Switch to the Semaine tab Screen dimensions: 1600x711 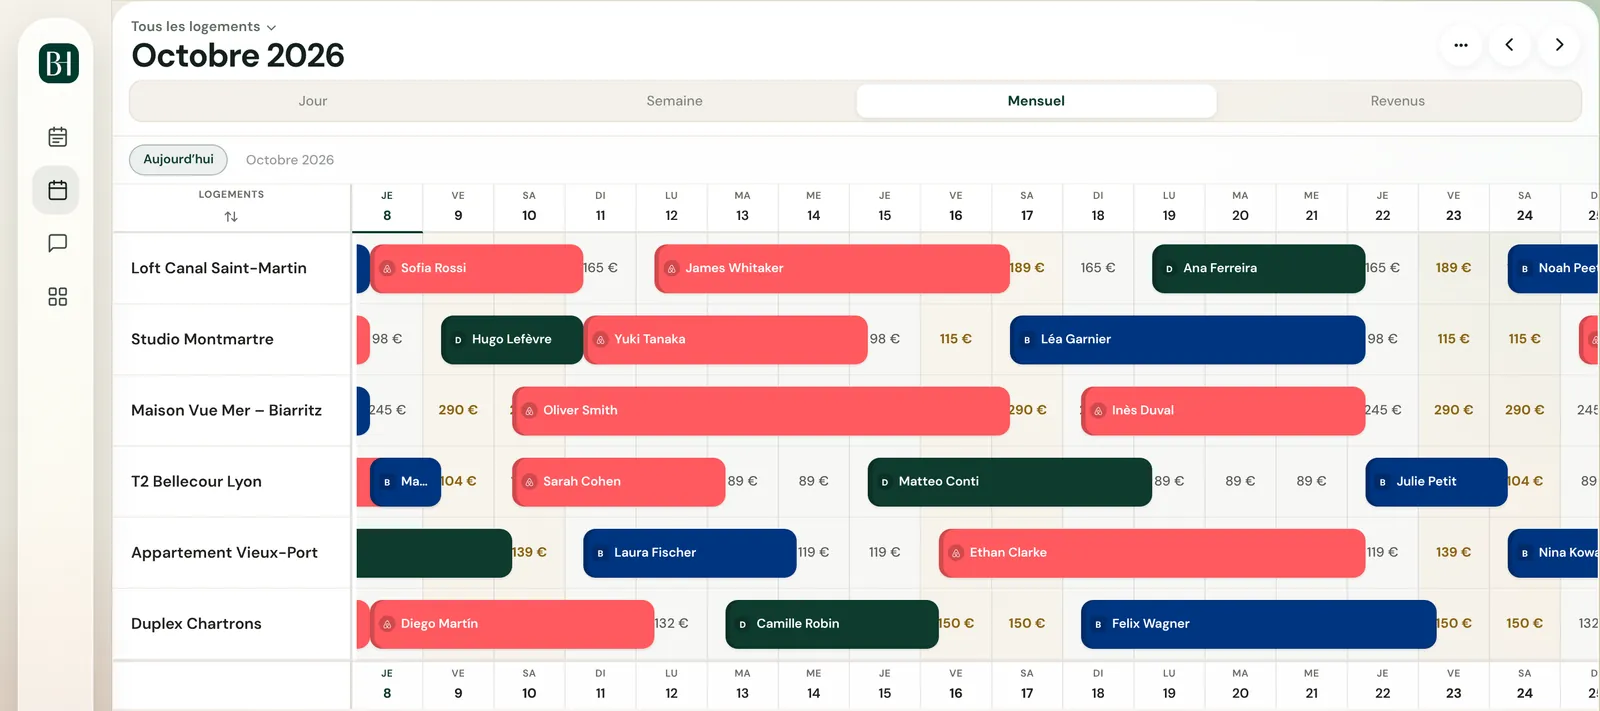tap(675, 101)
